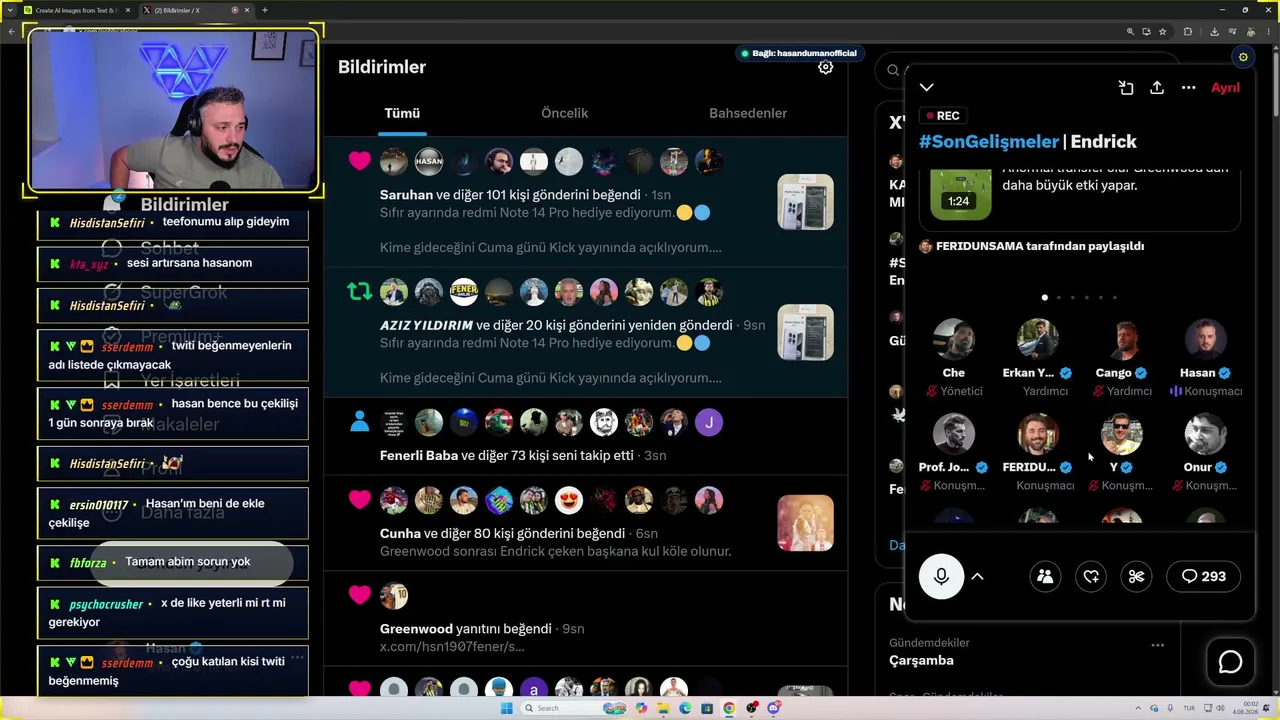Switch to the Tümü tab
The width and height of the screenshot is (1280, 720).
point(402,113)
